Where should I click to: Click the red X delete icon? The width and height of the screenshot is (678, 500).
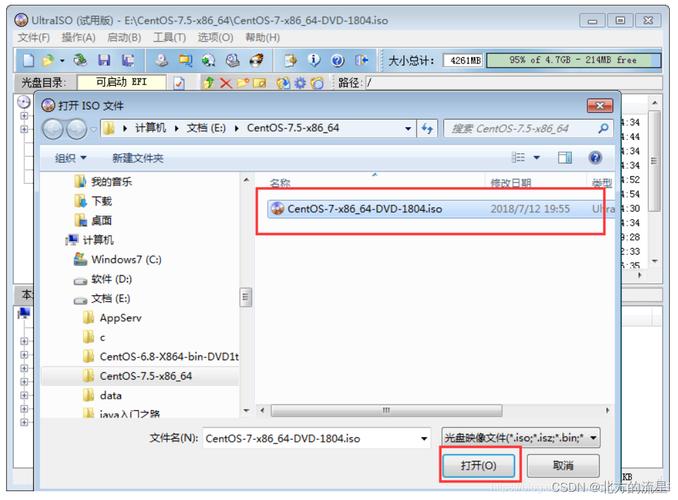point(225,83)
